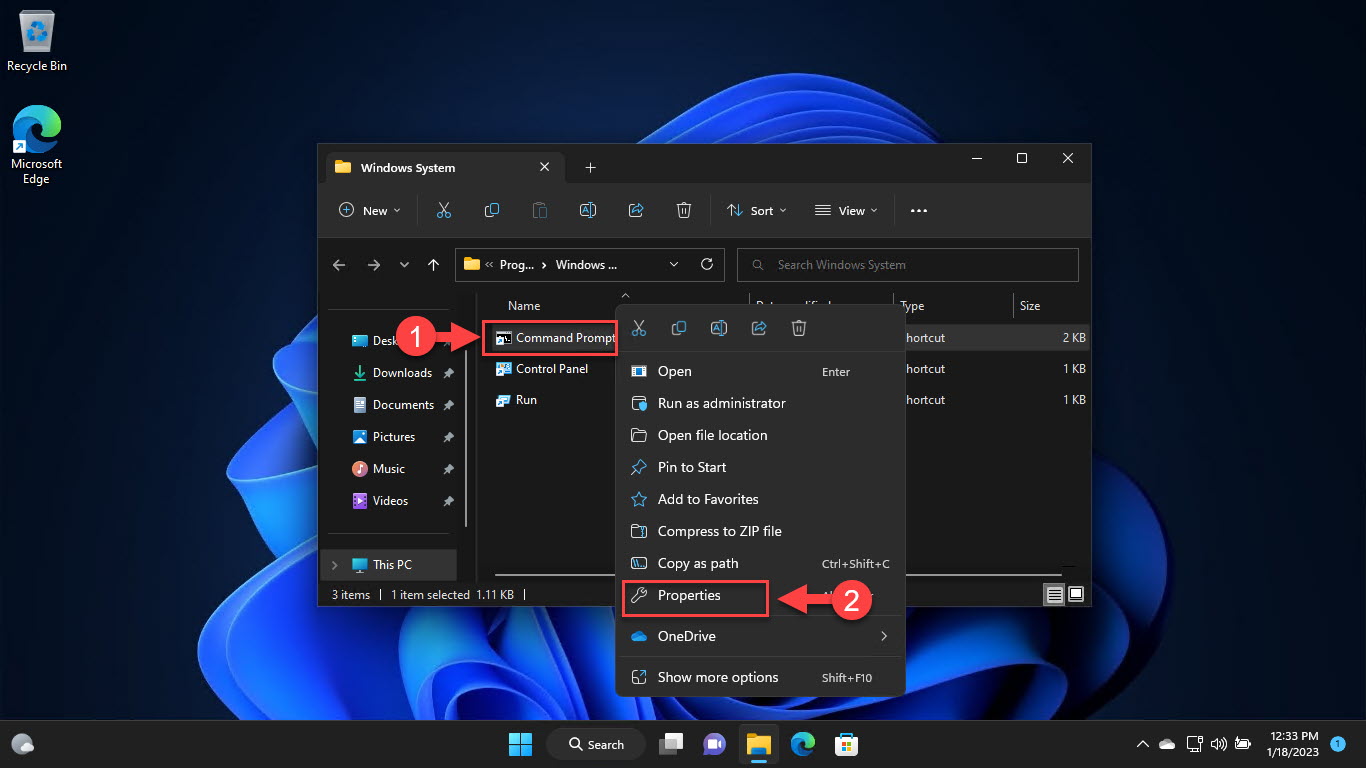Navigate up one folder level

click(433, 265)
